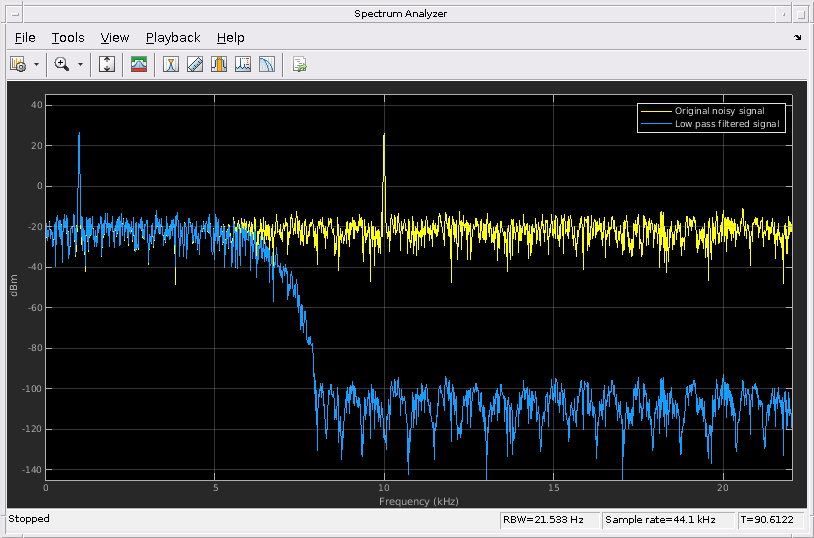Open the Playback menu
This screenshot has width=814, height=538.
click(173, 38)
